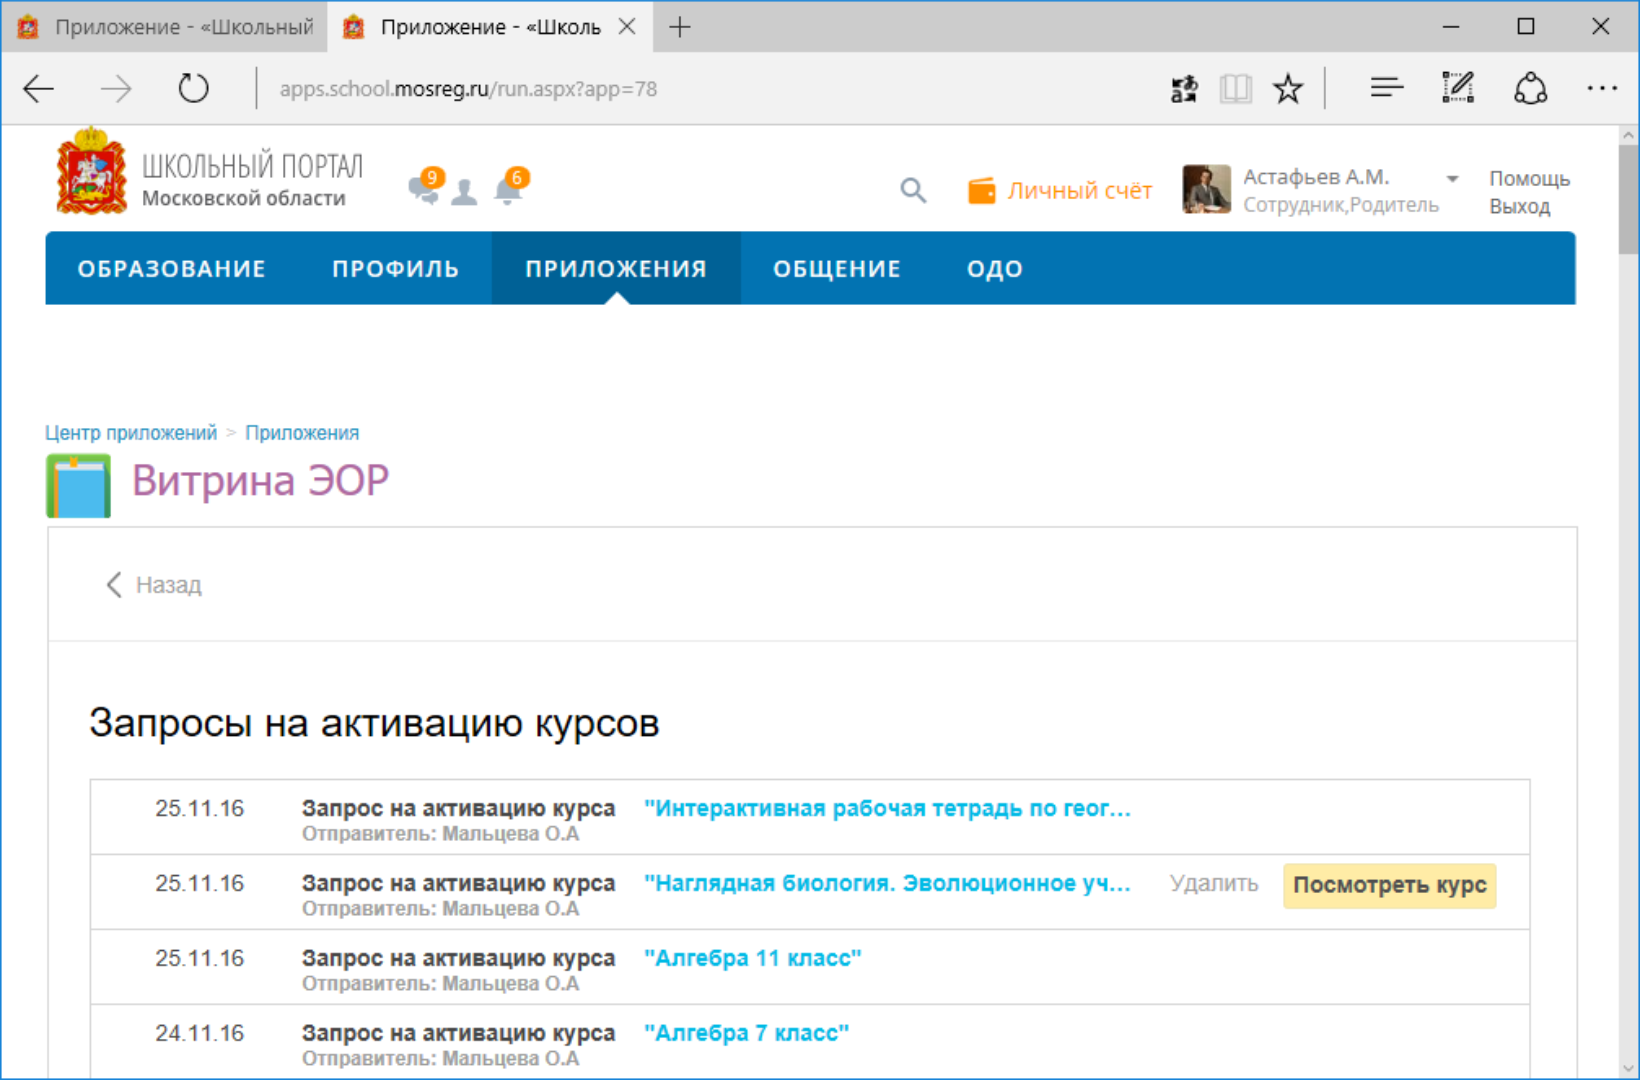This screenshot has width=1640, height=1080.
Task: Open the Алгебра 7 класс link
Action: 747,1034
